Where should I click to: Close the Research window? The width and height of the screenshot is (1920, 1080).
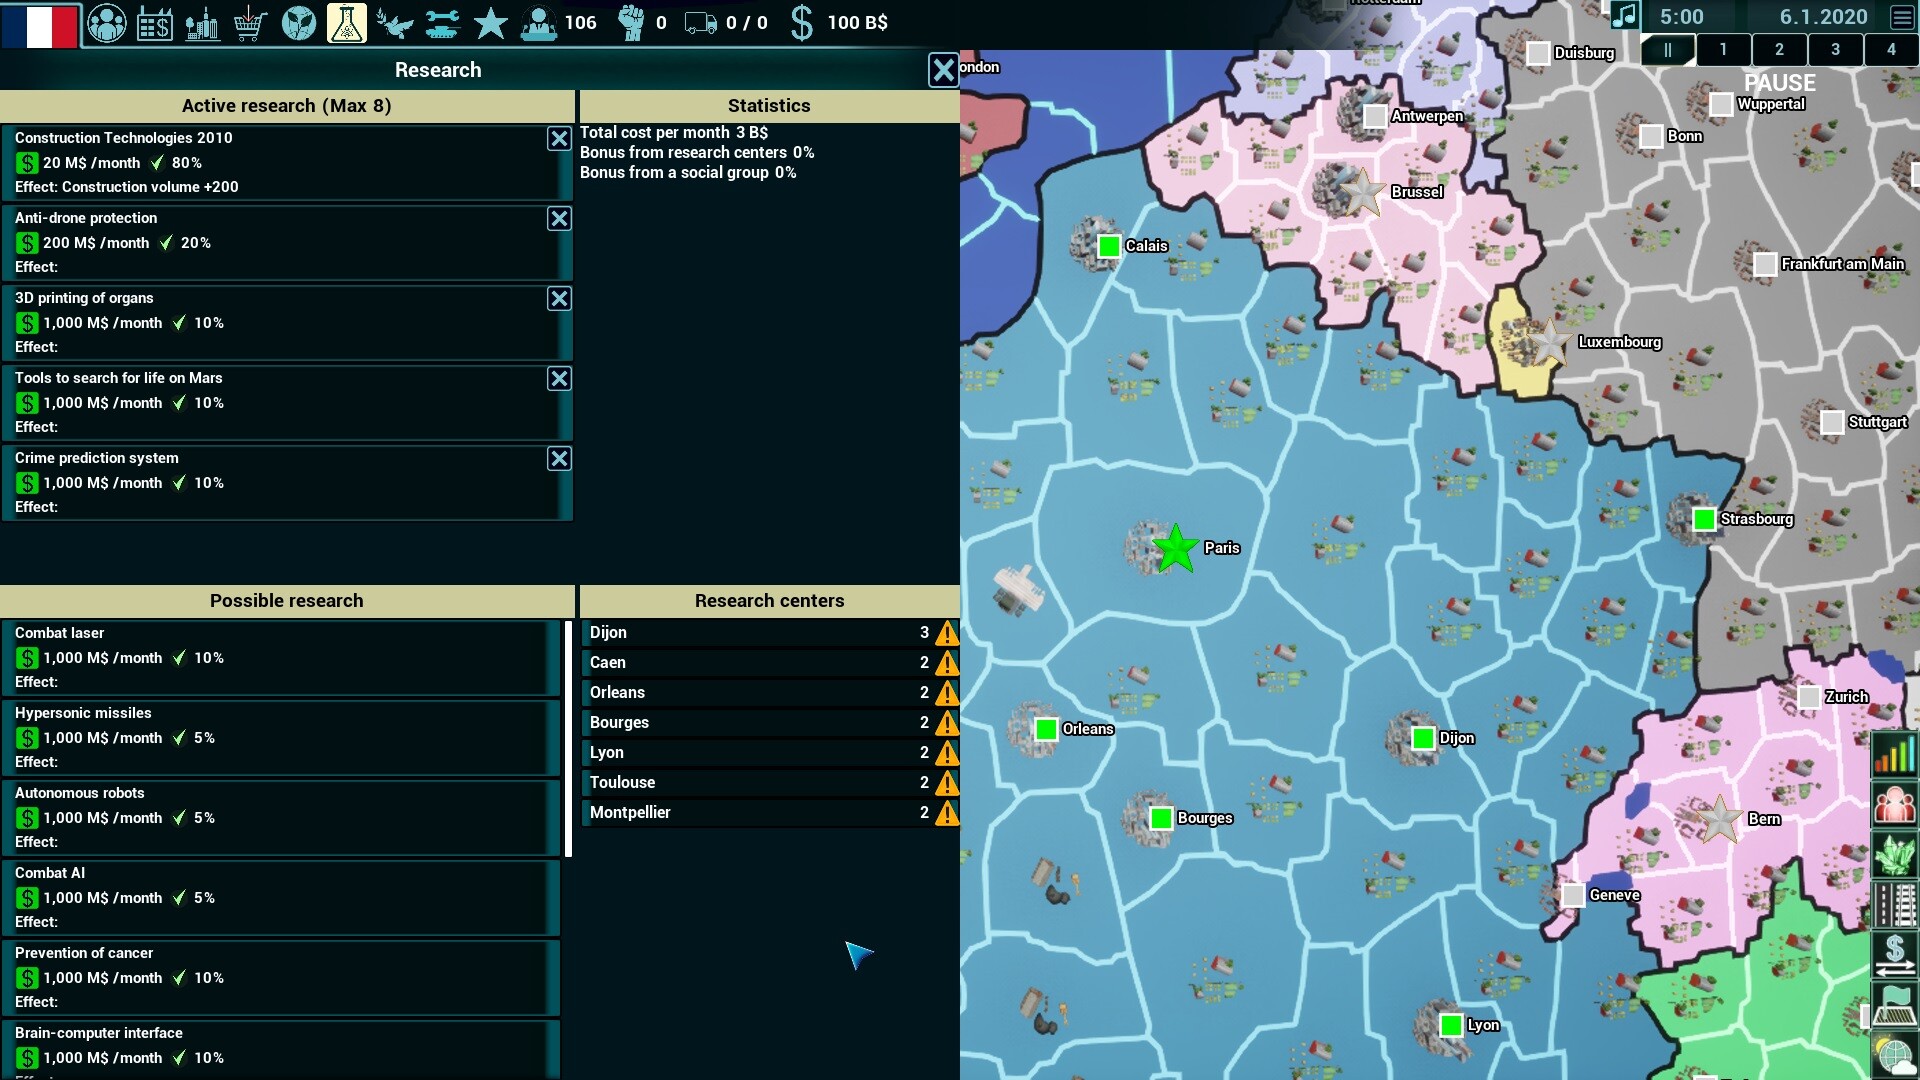click(x=943, y=70)
